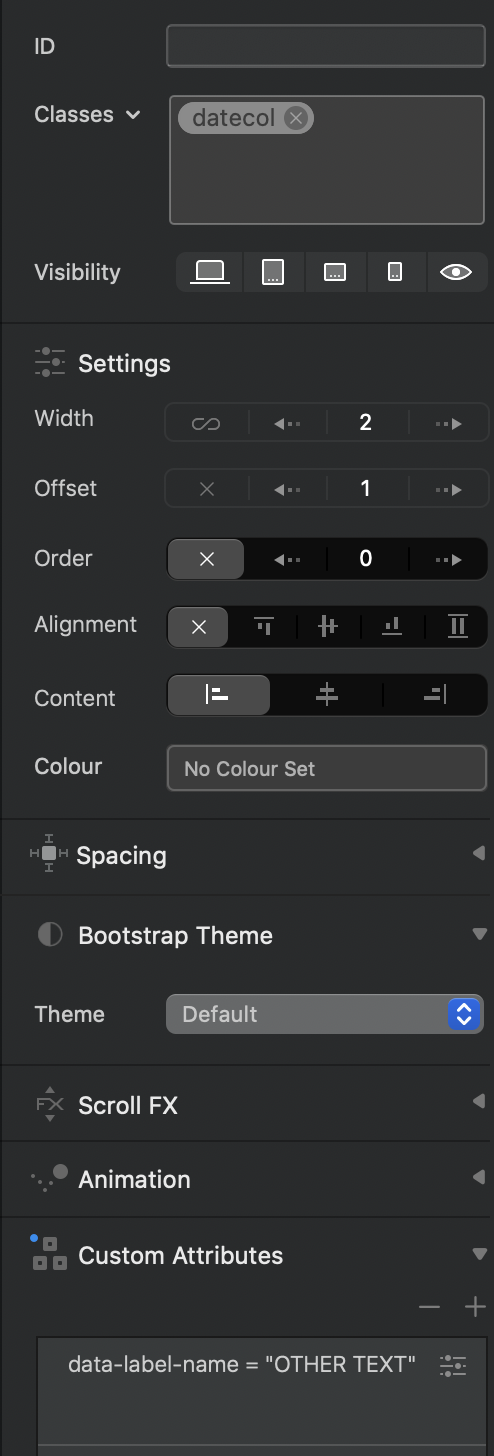Open the No Colour Set colour picker
The width and height of the screenshot is (494, 1456).
(327, 768)
